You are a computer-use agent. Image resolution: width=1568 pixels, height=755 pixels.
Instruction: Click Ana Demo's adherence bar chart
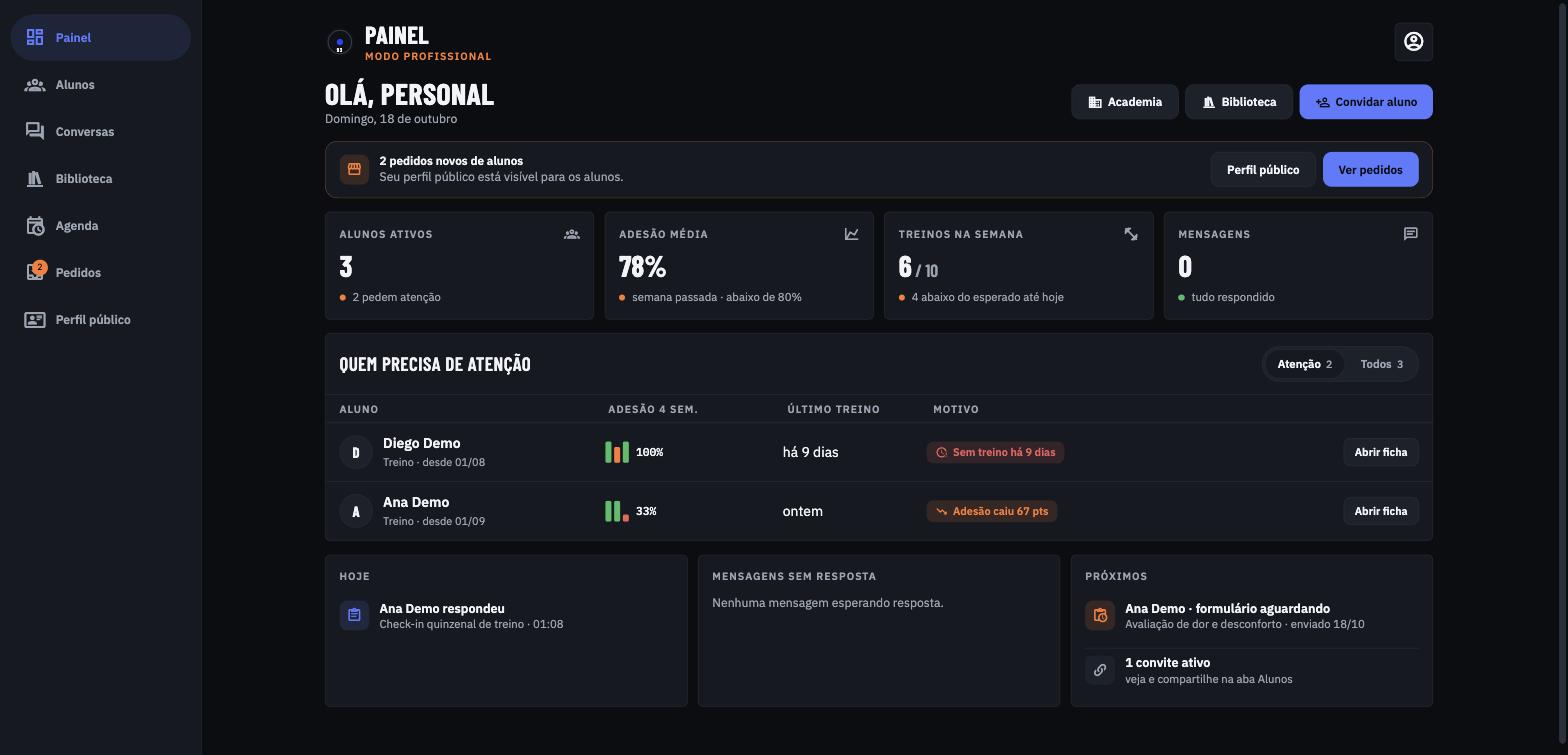click(617, 511)
